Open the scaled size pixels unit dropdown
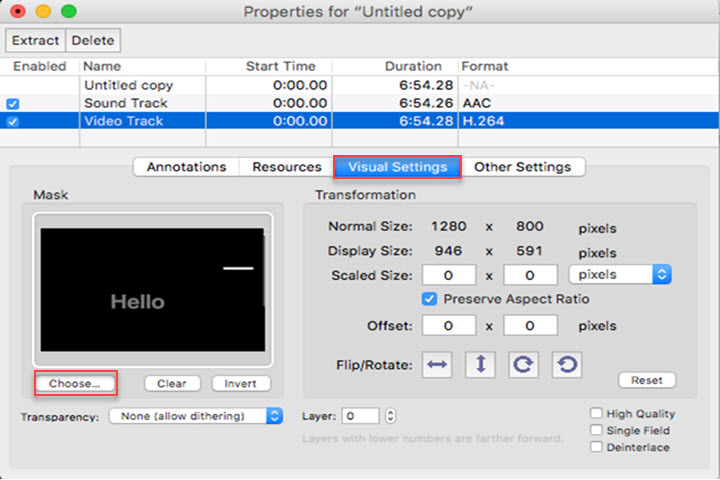The width and height of the screenshot is (720, 480). coord(619,274)
